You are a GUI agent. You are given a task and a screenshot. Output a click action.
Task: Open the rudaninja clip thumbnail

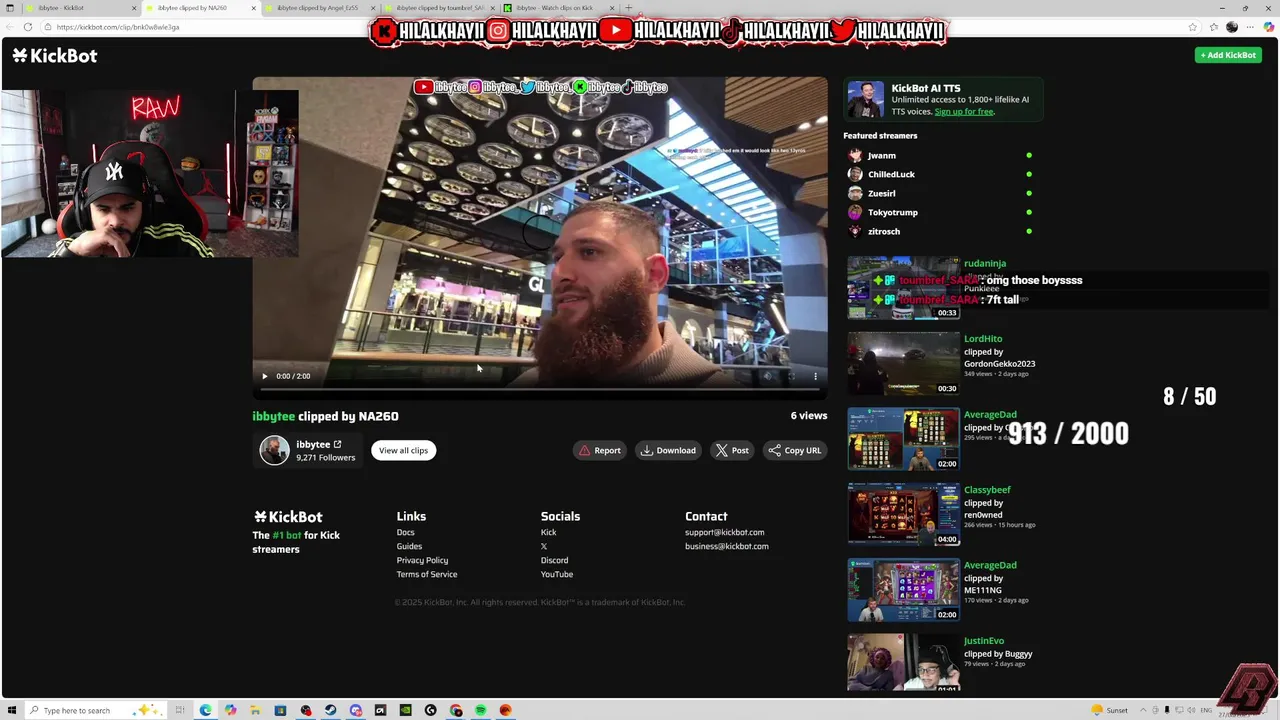pyautogui.click(x=903, y=288)
